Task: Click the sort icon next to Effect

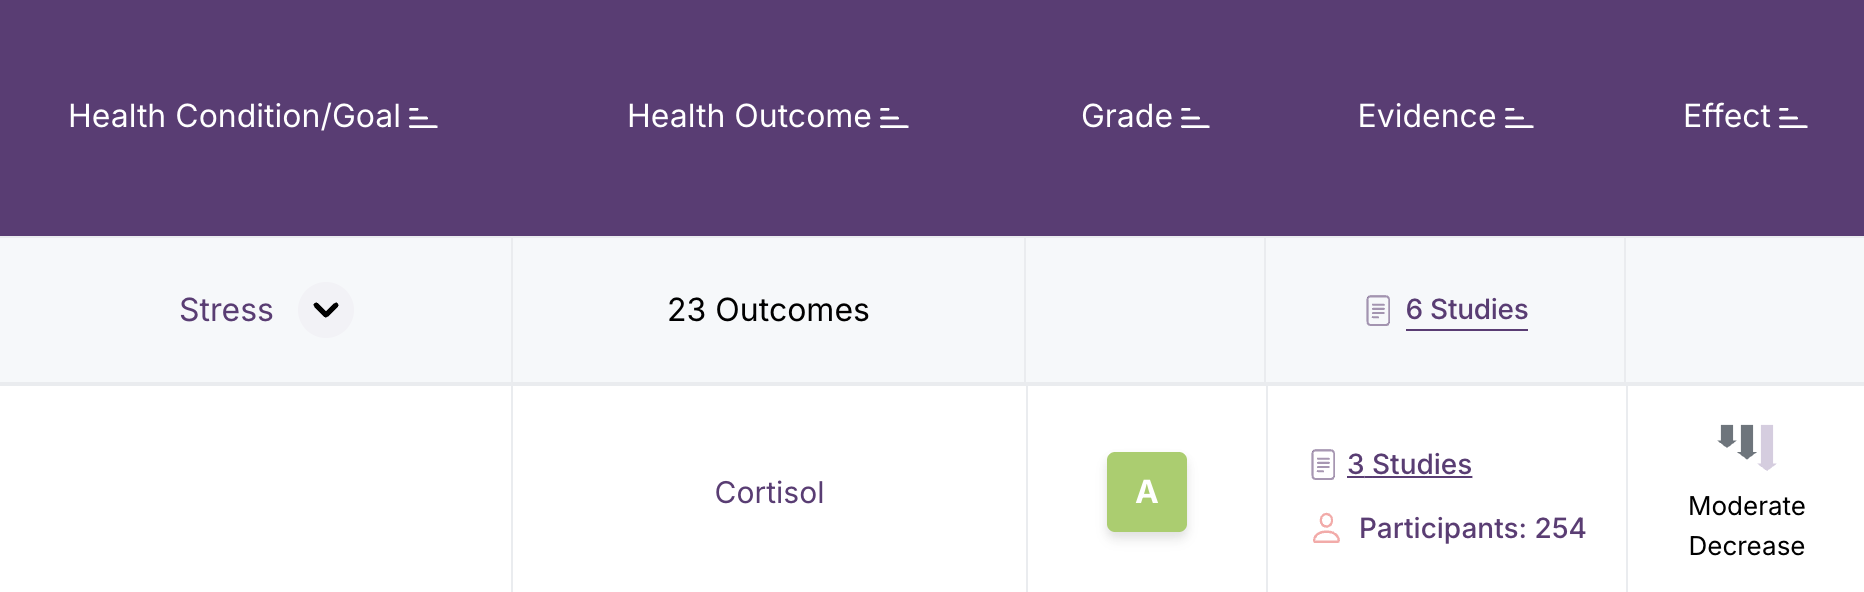Action: click(1793, 119)
